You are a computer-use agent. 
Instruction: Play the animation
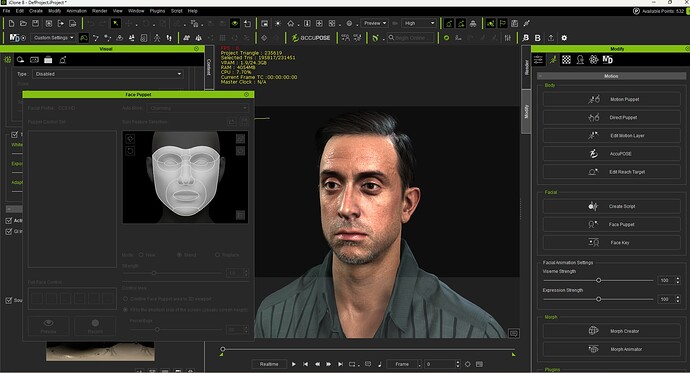coord(294,364)
